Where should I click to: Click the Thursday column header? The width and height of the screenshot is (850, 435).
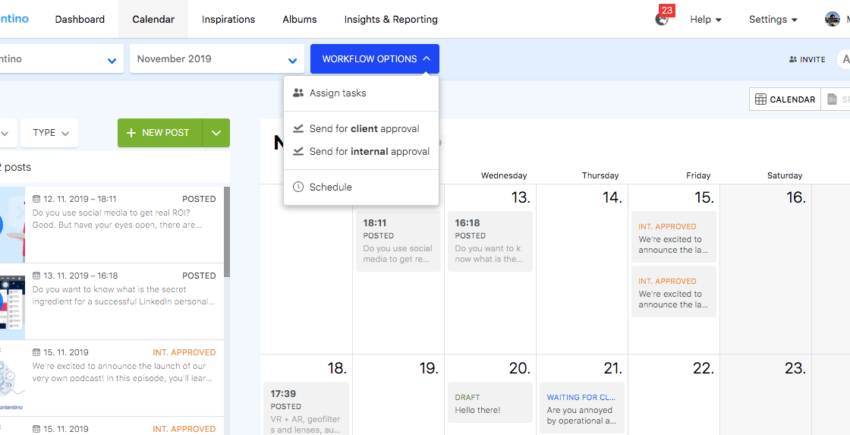pos(600,175)
